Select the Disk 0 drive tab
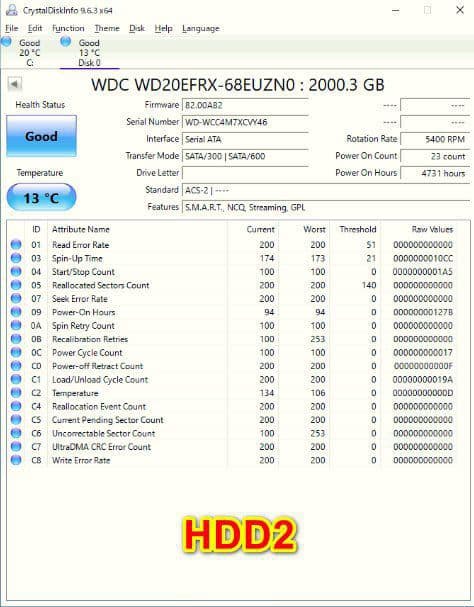This screenshot has width=474, height=607. (89, 52)
